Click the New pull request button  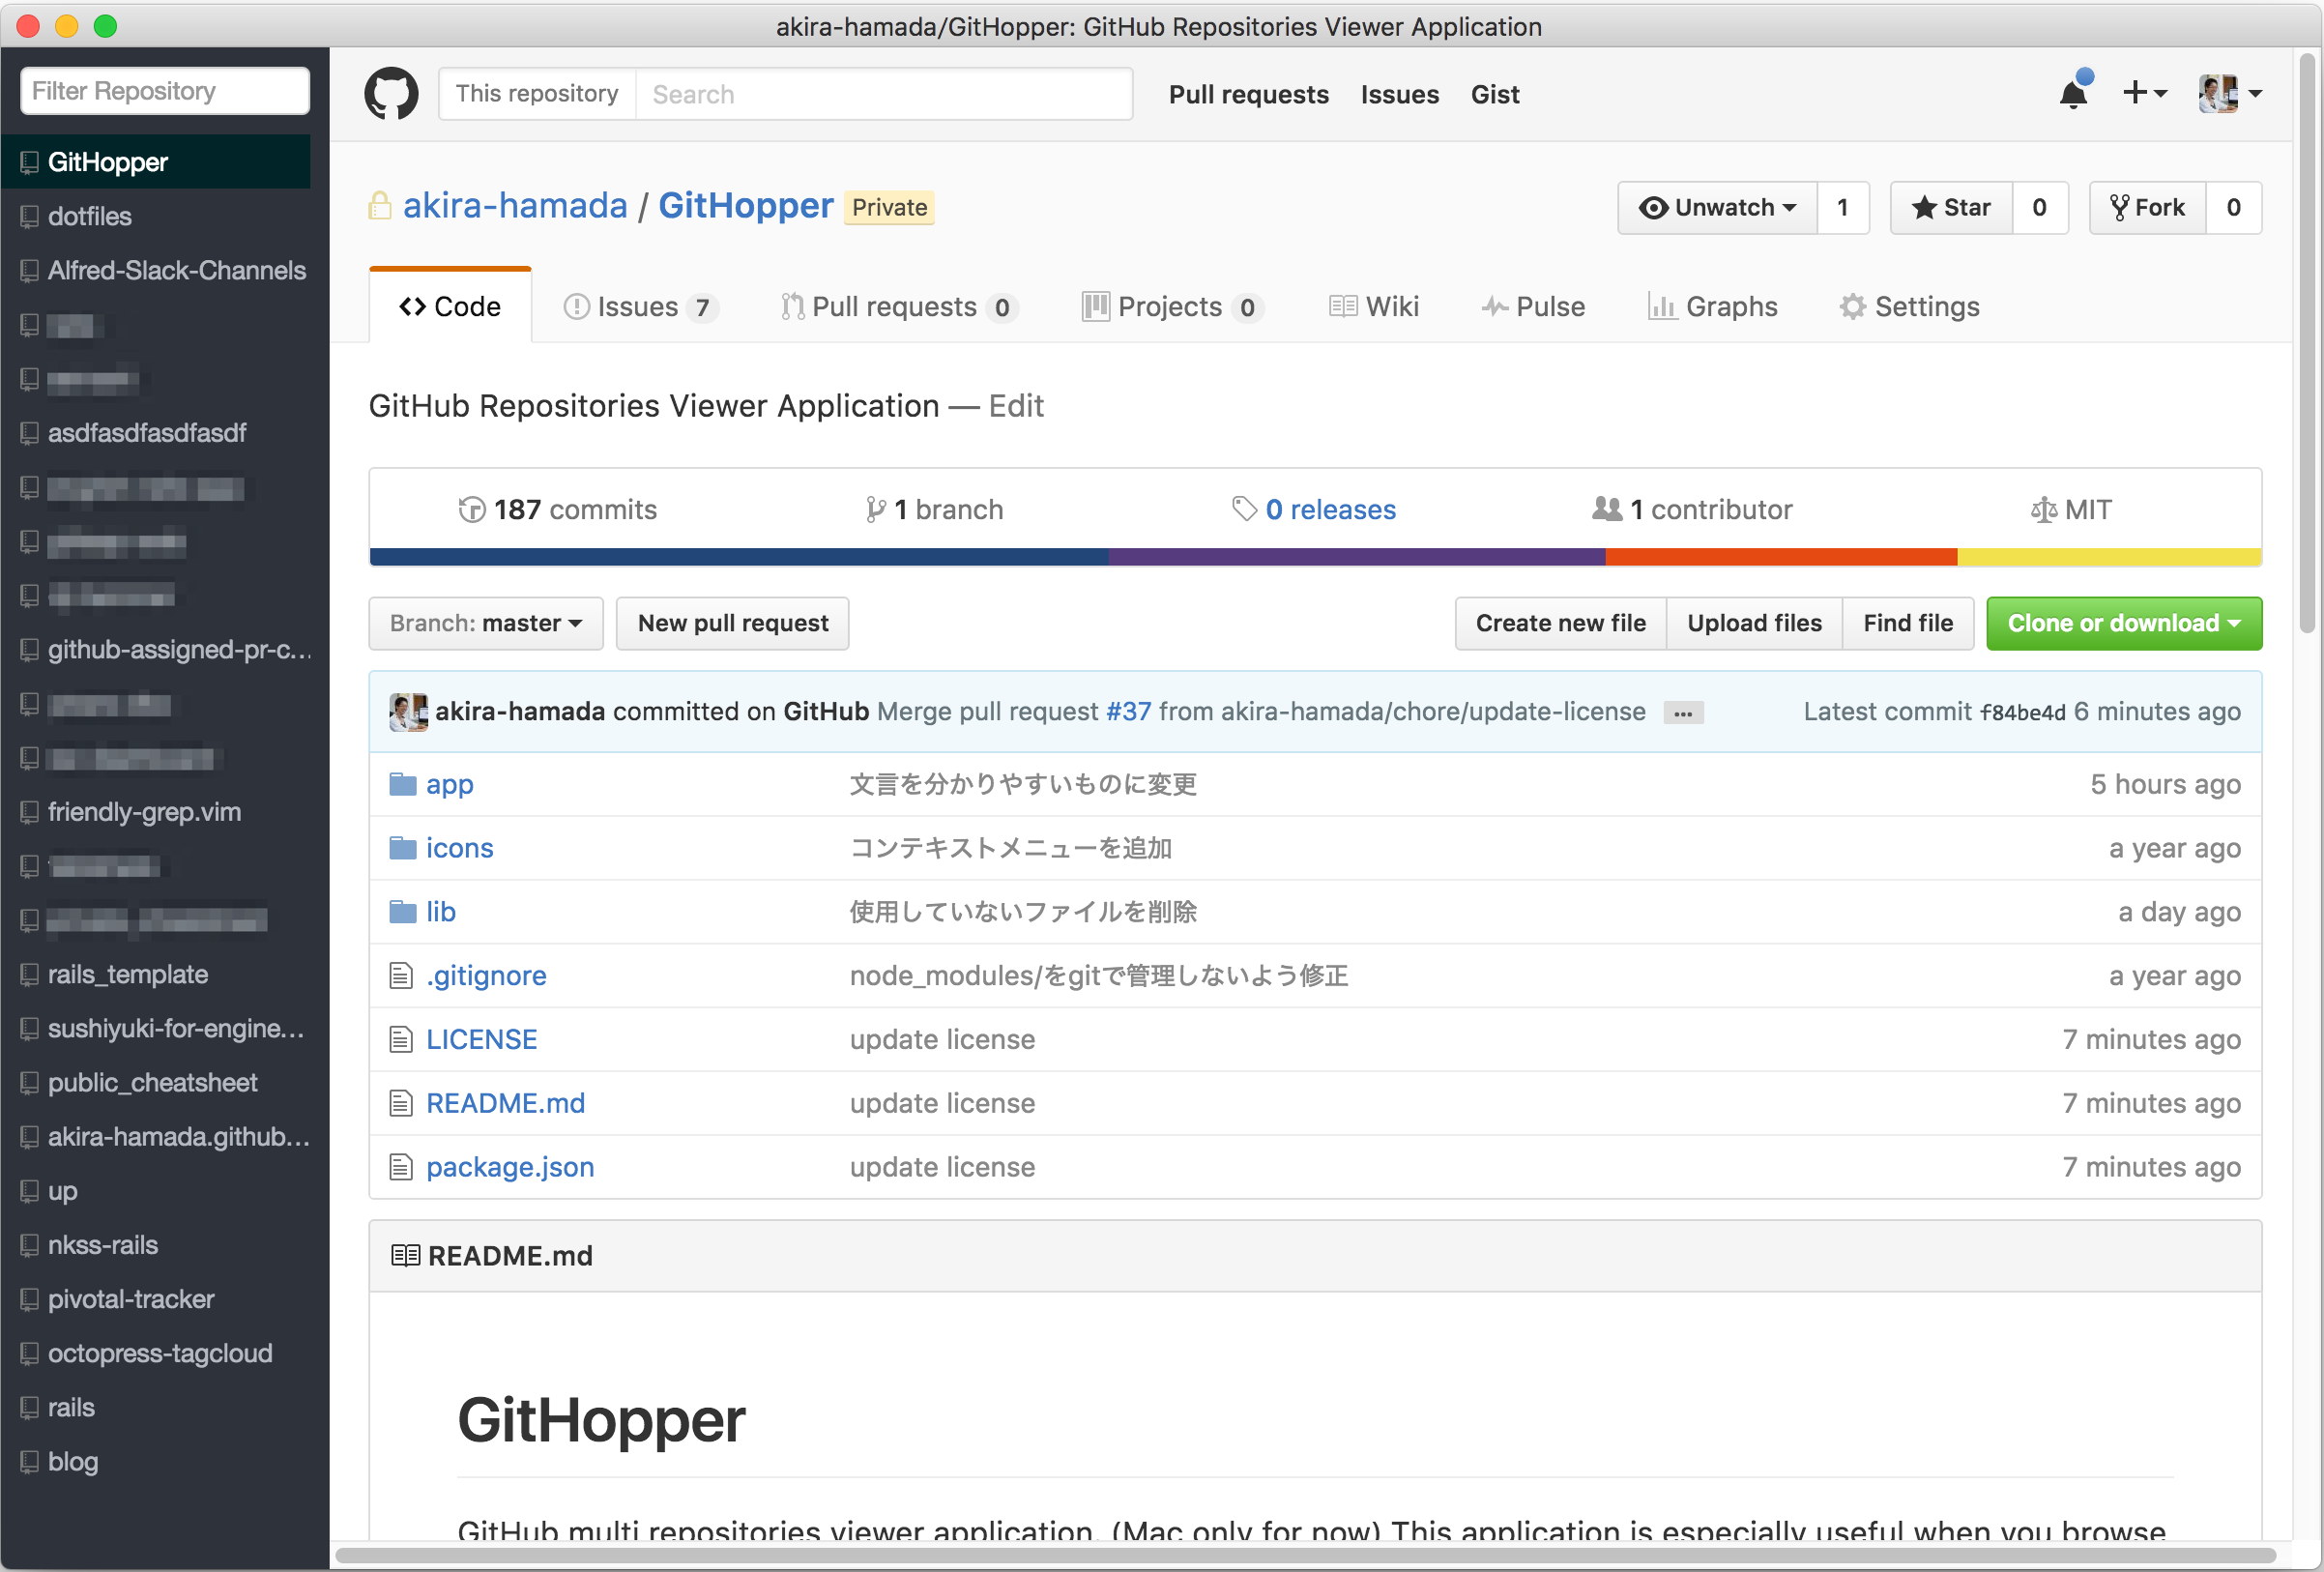coord(732,624)
